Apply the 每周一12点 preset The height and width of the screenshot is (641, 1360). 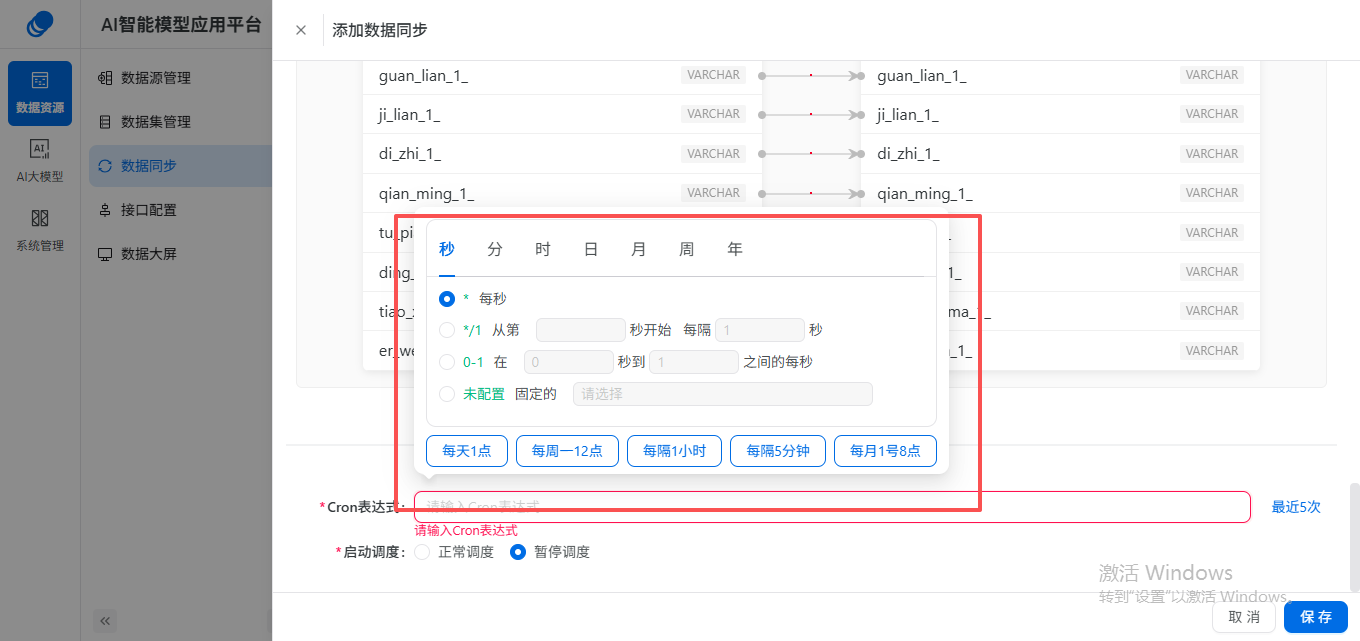pyautogui.click(x=567, y=451)
